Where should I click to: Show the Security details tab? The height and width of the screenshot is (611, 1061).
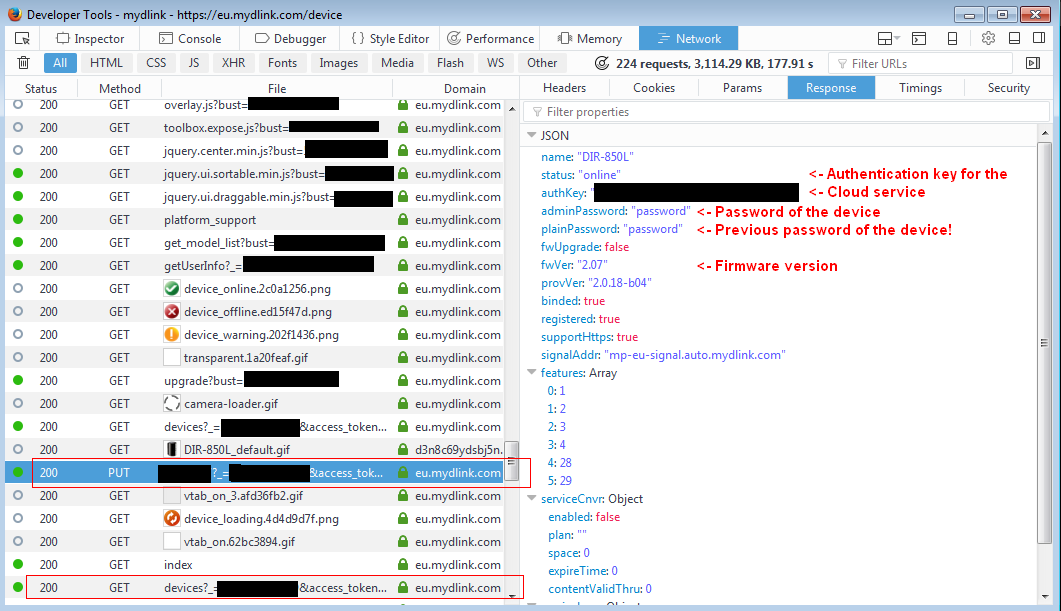[x=1008, y=88]
